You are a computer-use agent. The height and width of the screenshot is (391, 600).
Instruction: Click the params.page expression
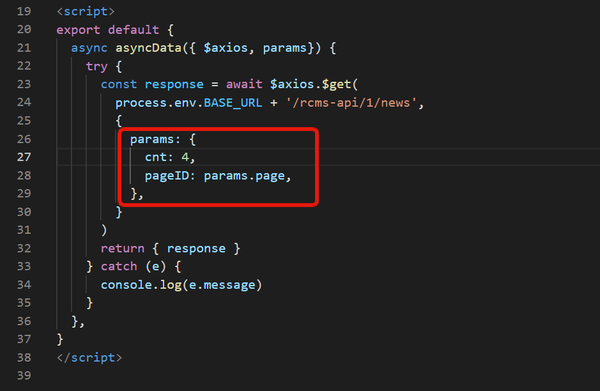pyautogui.click(x=244, y=176)
